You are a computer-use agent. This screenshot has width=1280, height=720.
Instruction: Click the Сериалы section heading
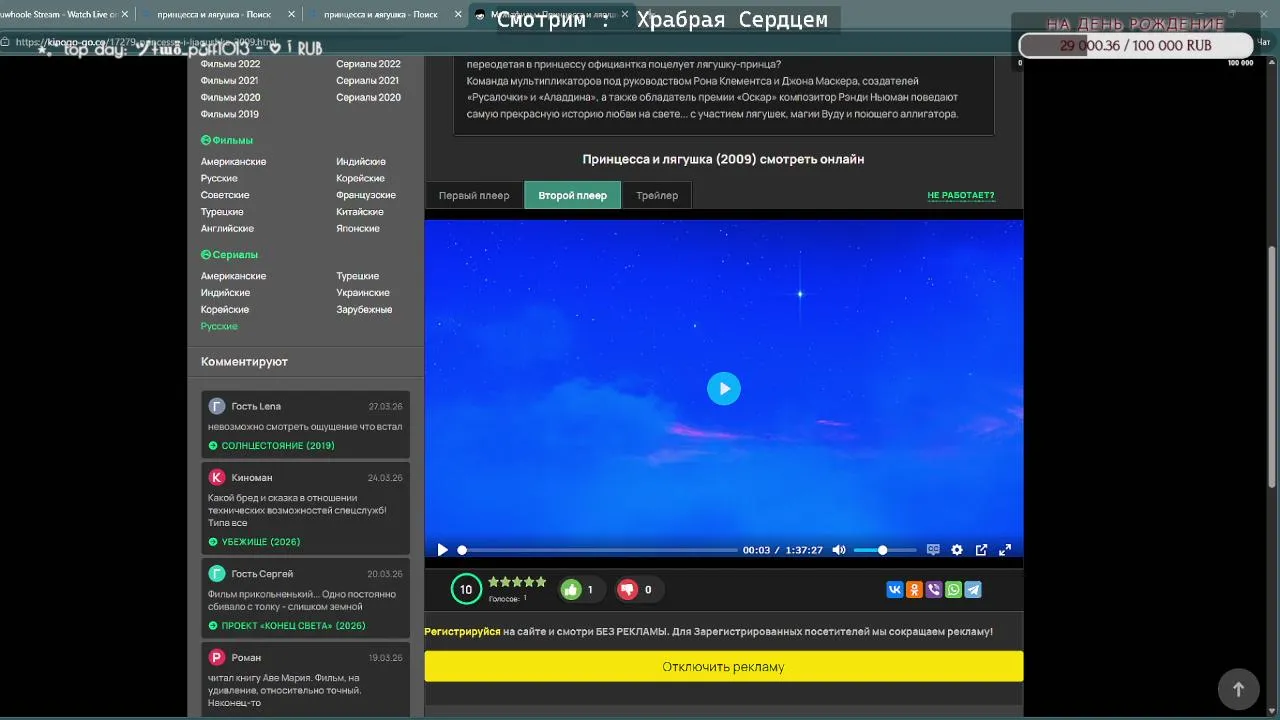(229, 255)
